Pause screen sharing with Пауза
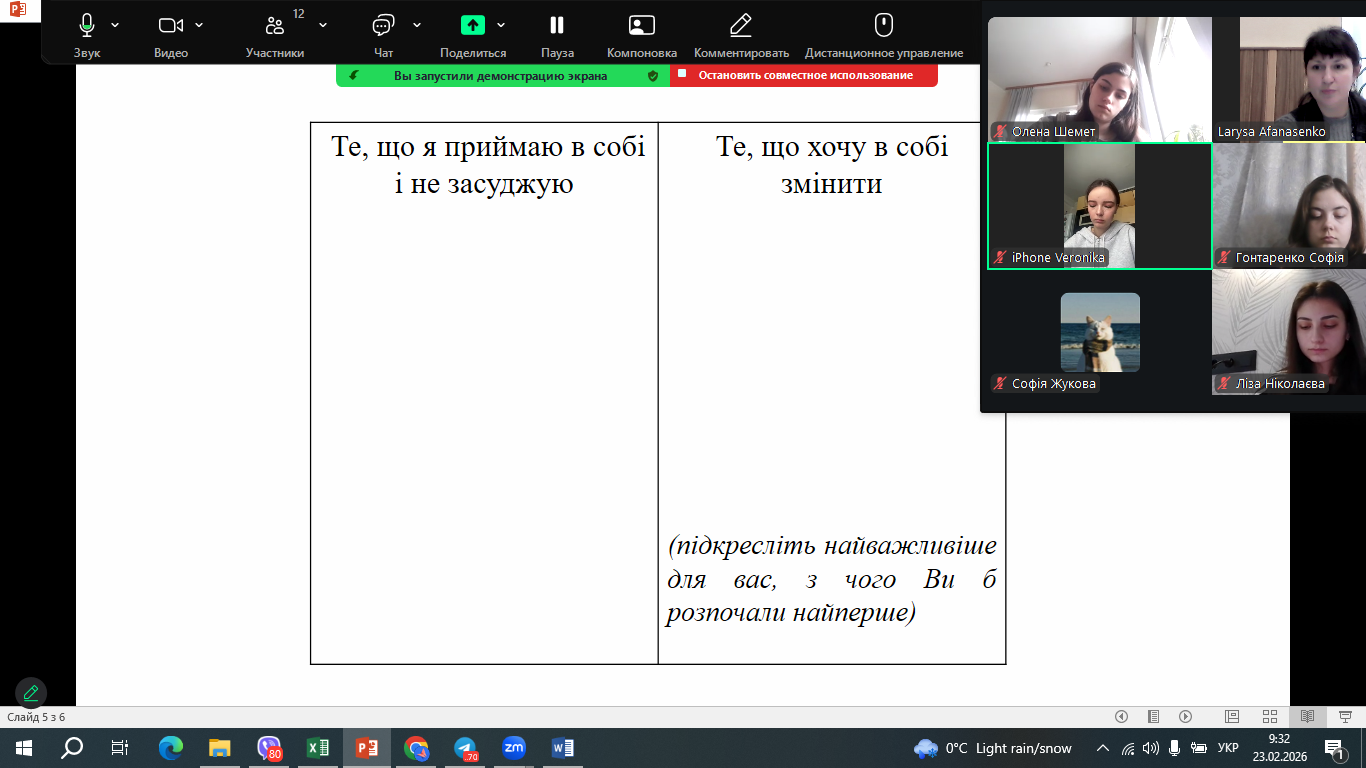This screenshot has height=768, width=1366. coord(557,26)
